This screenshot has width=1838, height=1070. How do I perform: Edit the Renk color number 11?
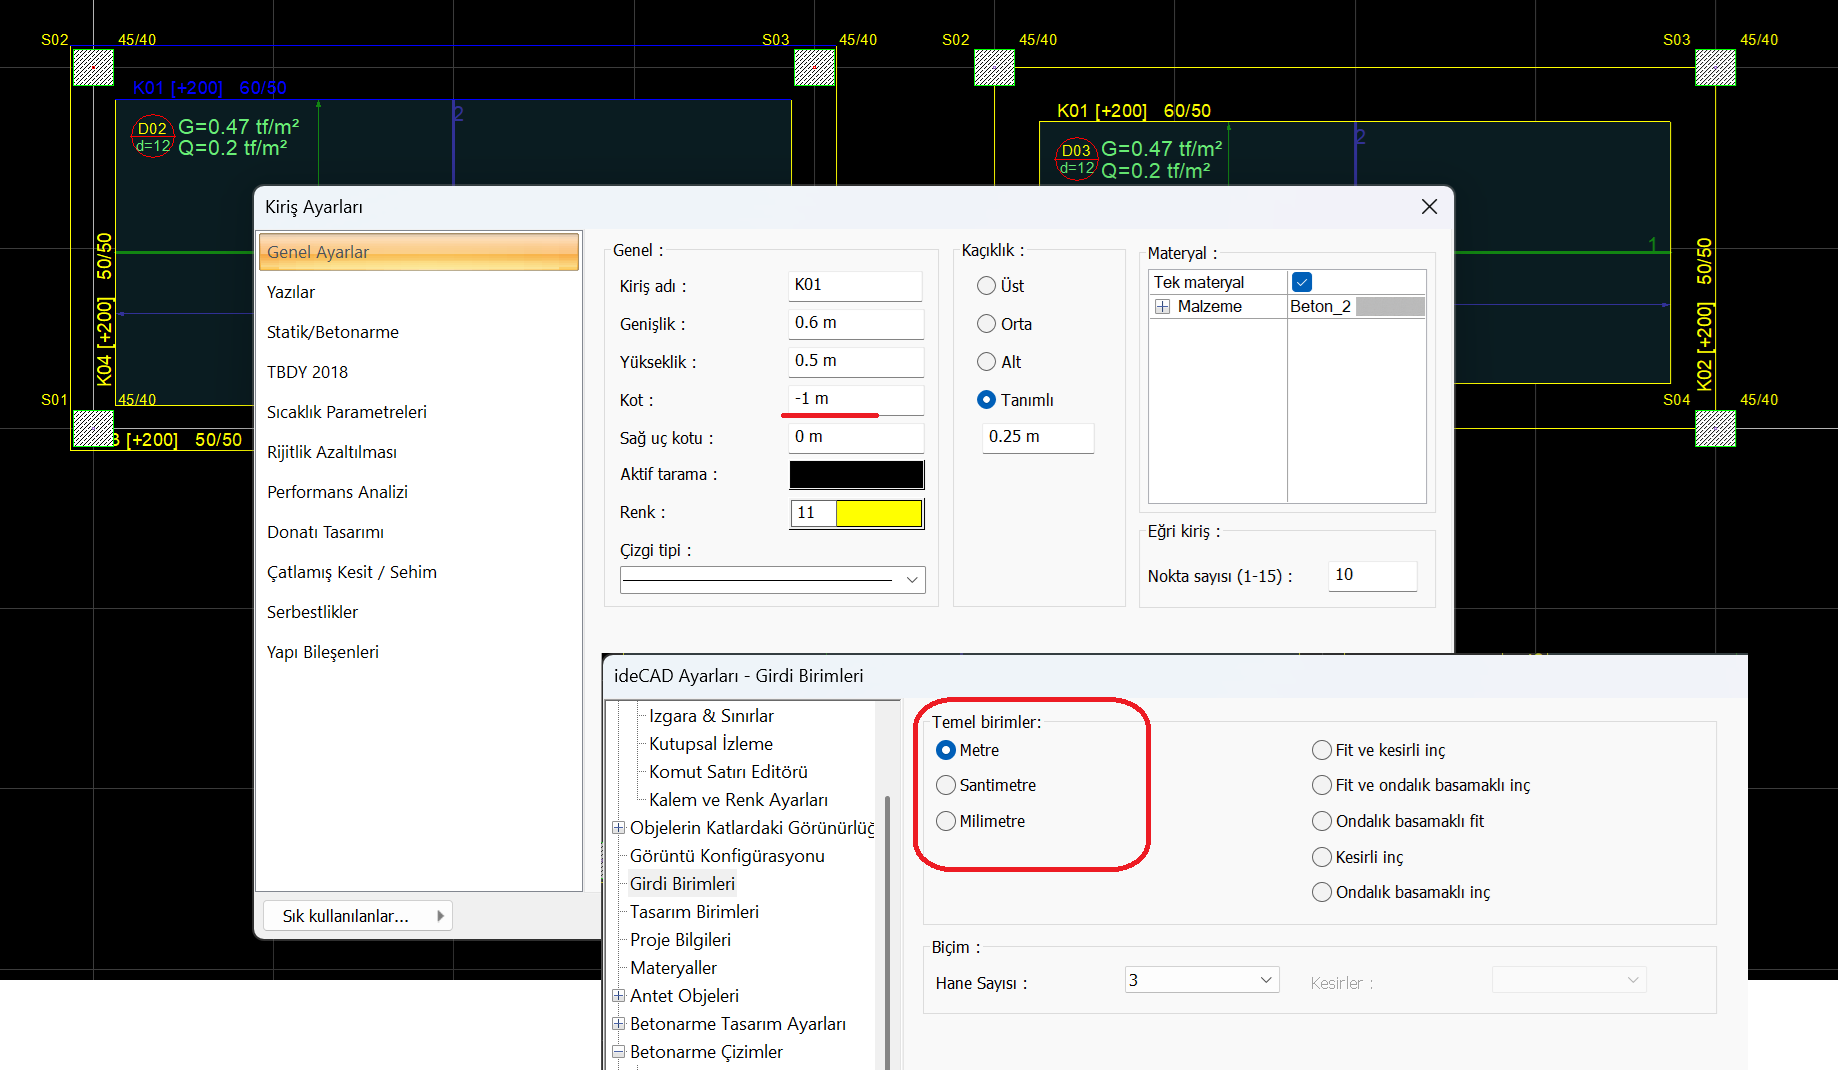[813, 513]
